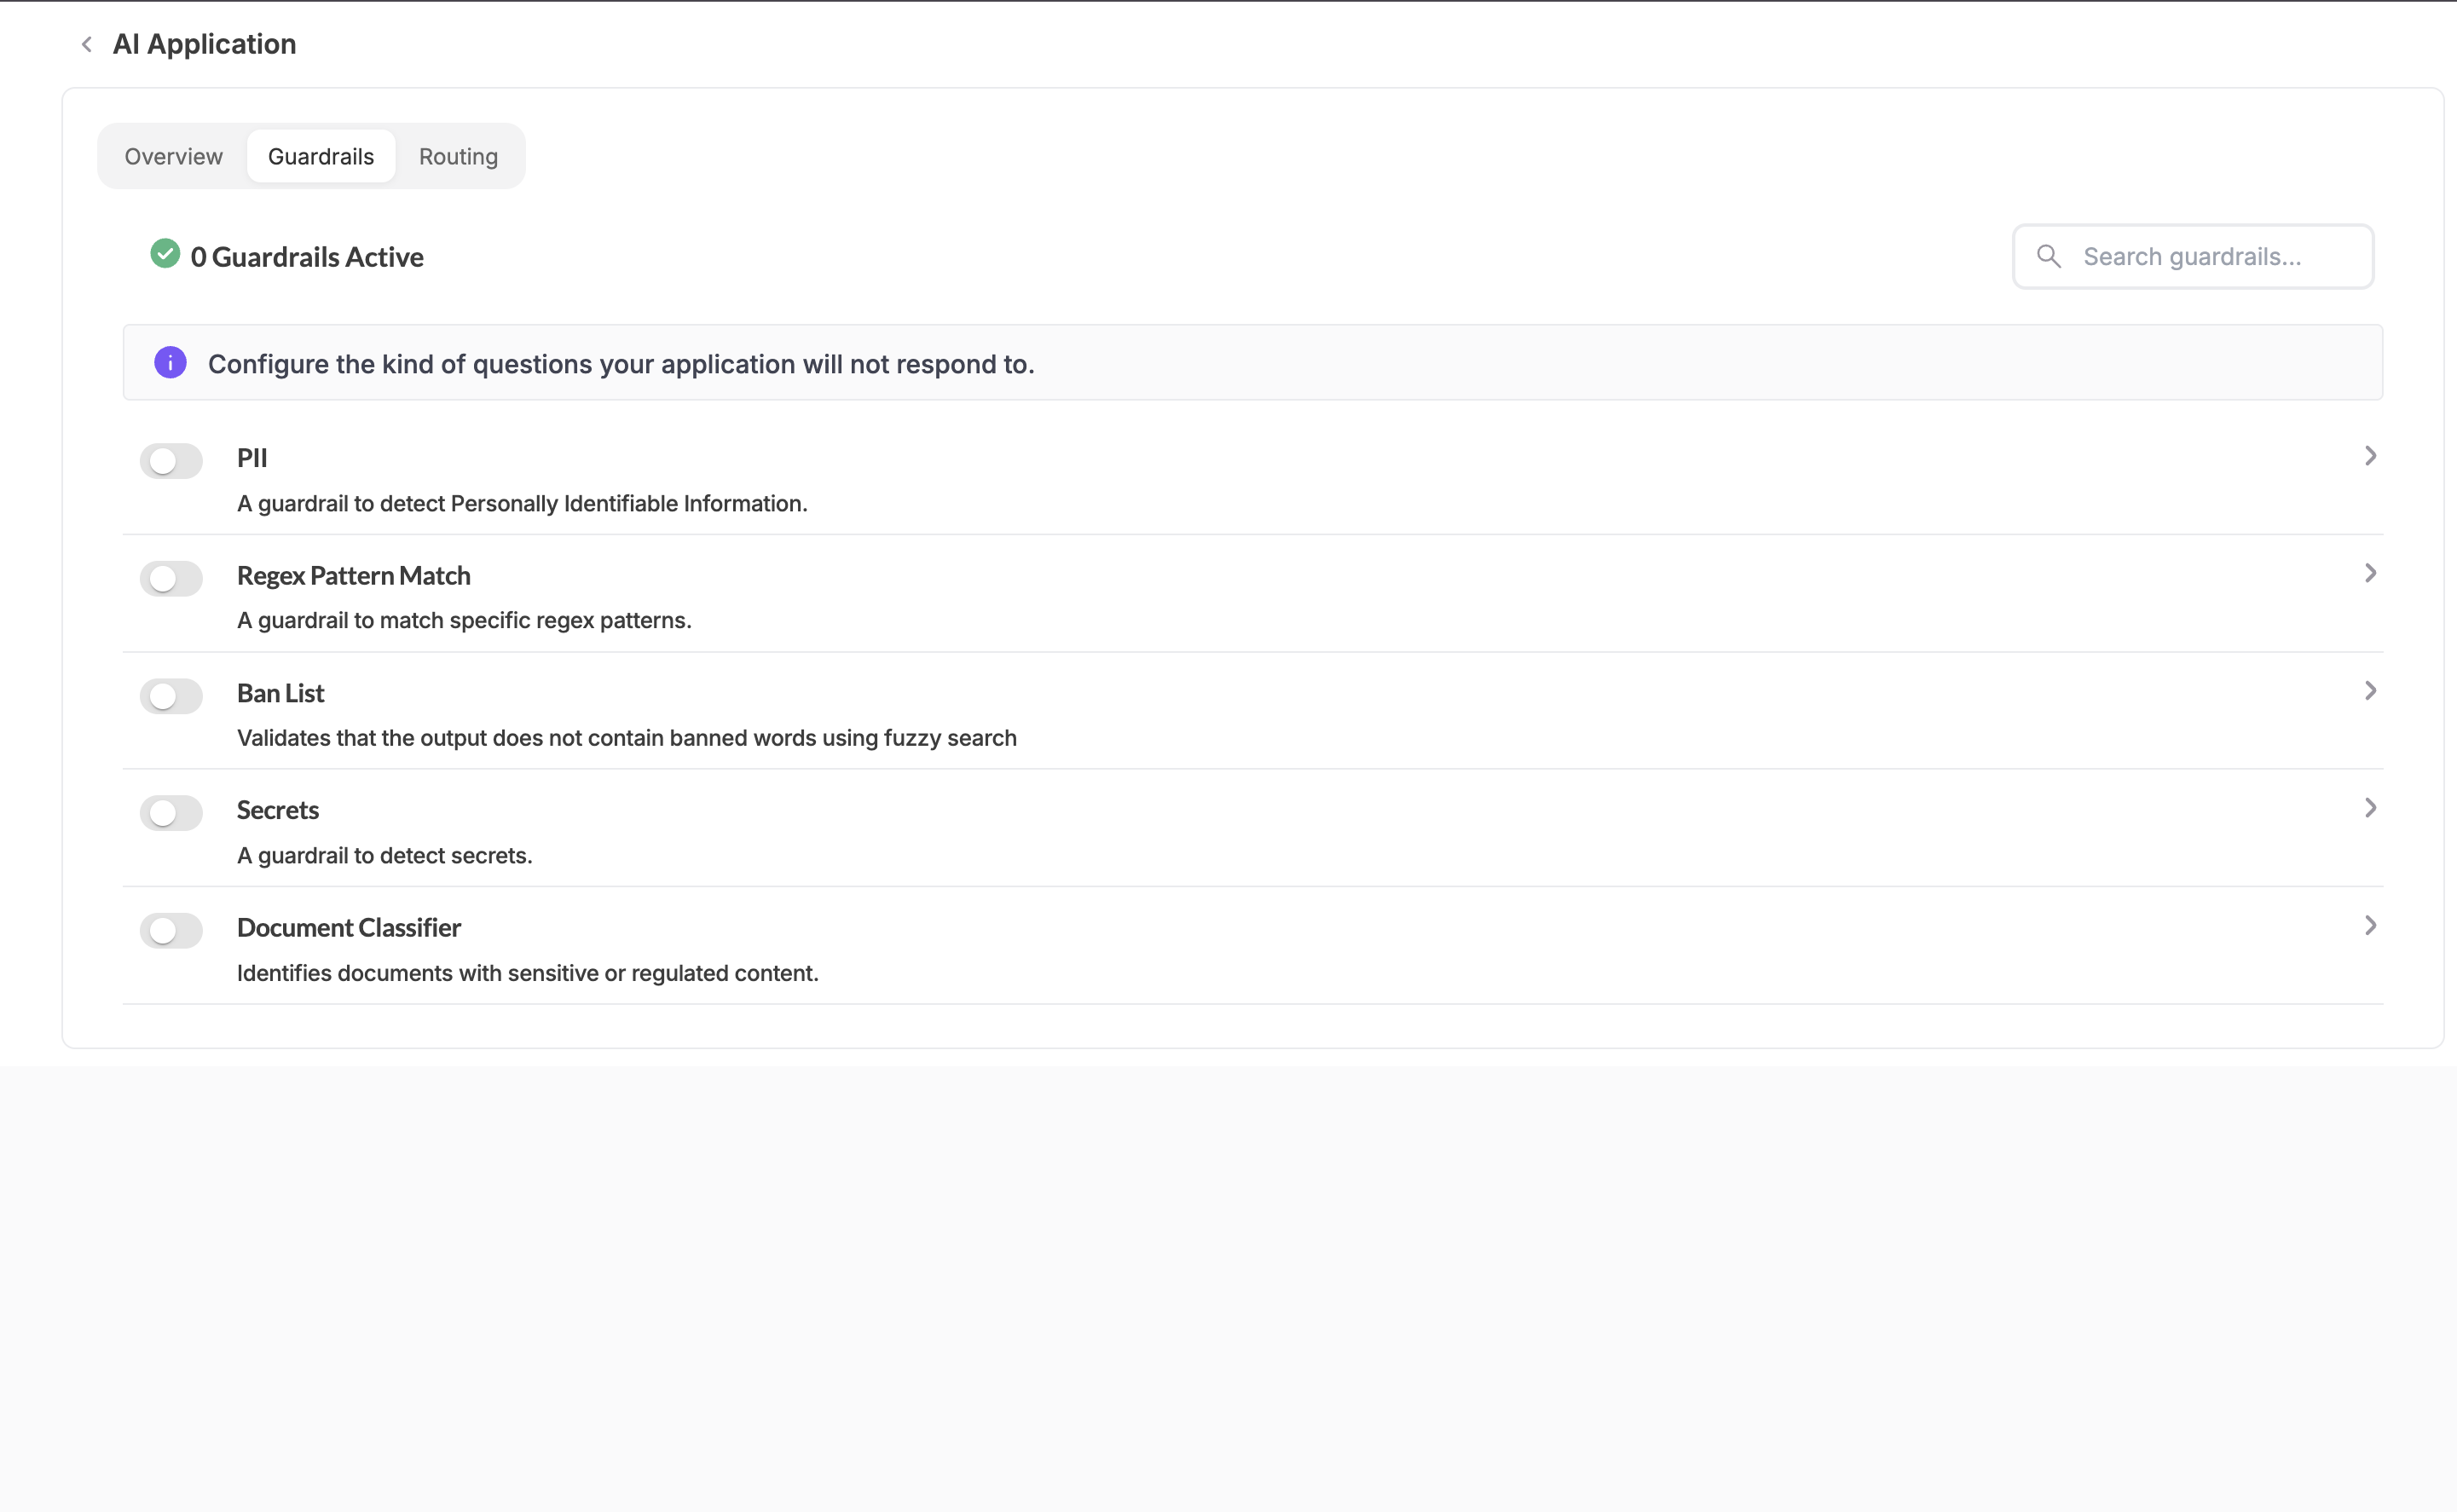Click the Document Classifier title

pos(349,928)
